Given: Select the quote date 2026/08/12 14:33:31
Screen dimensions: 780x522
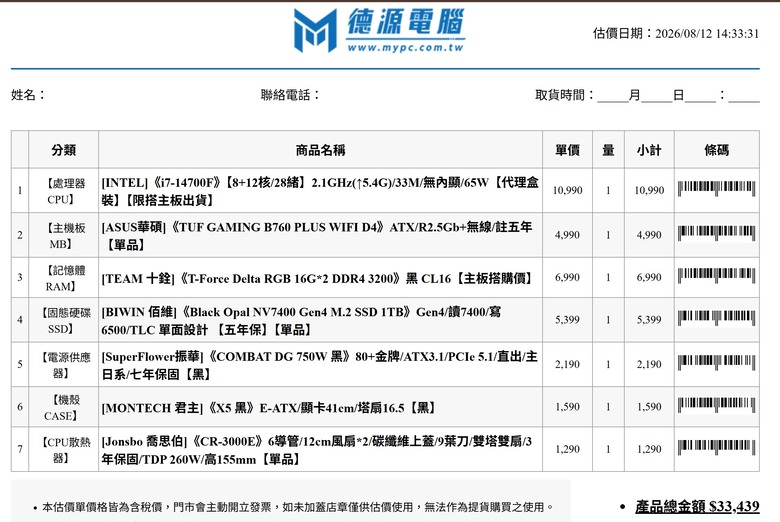Looking at the screenshot, I should (707, 34).
